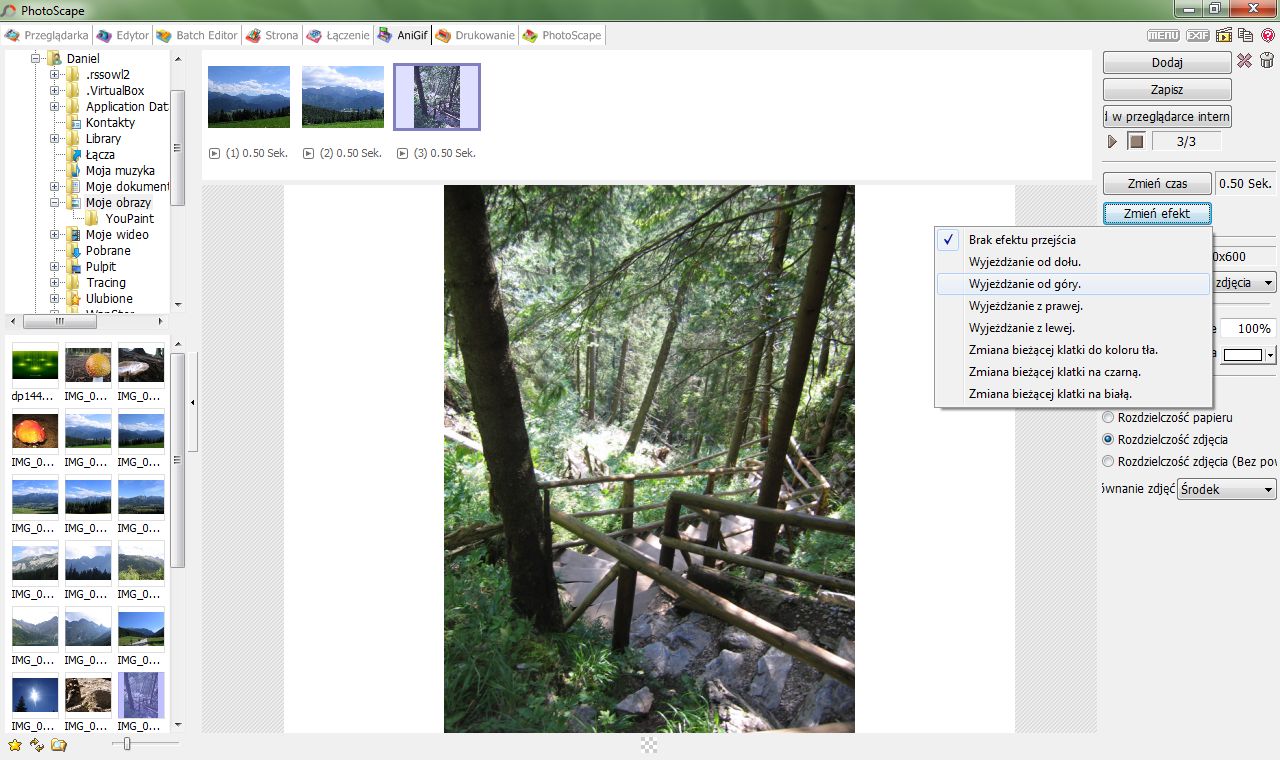Open the MENU icon in top bar

tap(1163, 35)
